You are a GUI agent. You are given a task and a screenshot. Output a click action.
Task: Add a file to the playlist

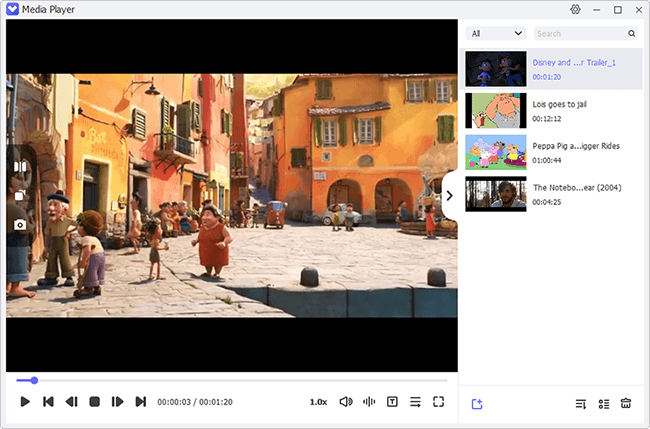[x=477, y=403]
